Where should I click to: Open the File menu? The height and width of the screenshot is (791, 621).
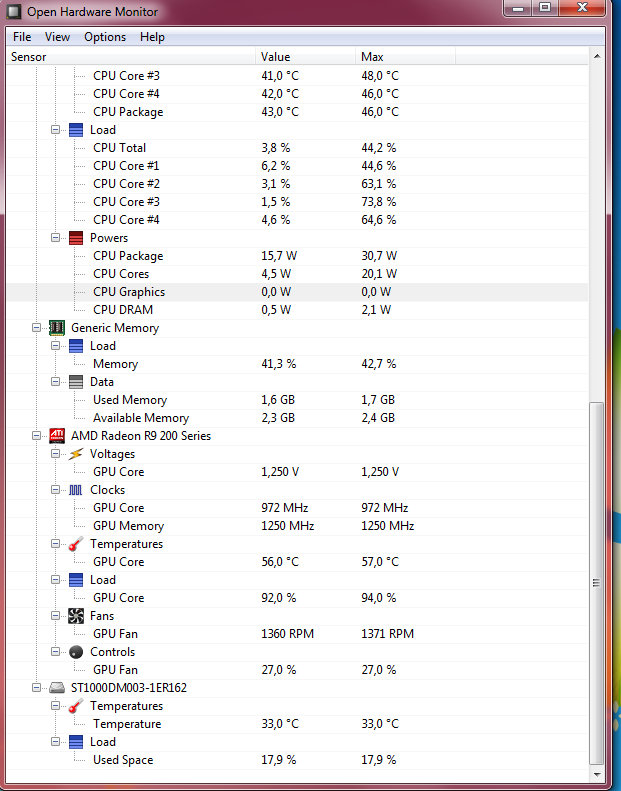click(22, 37)
